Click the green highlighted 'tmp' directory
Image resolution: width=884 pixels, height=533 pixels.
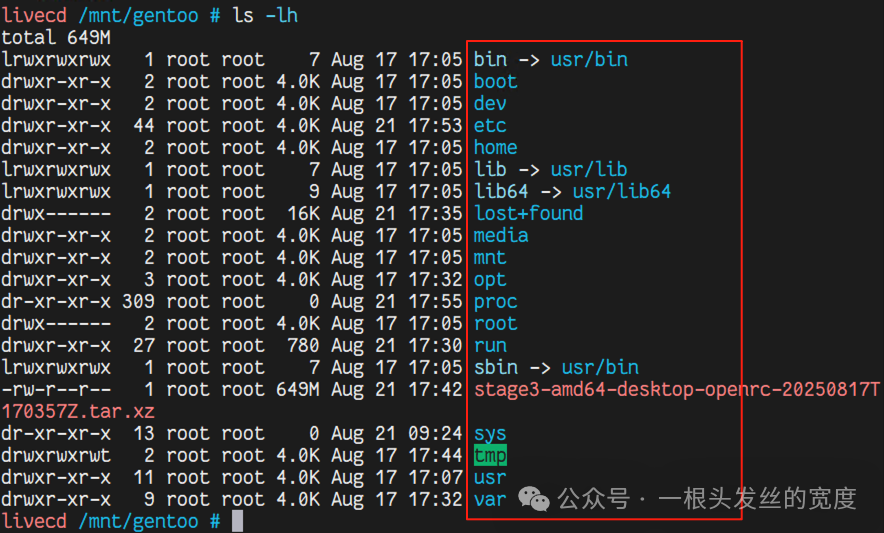490,456
